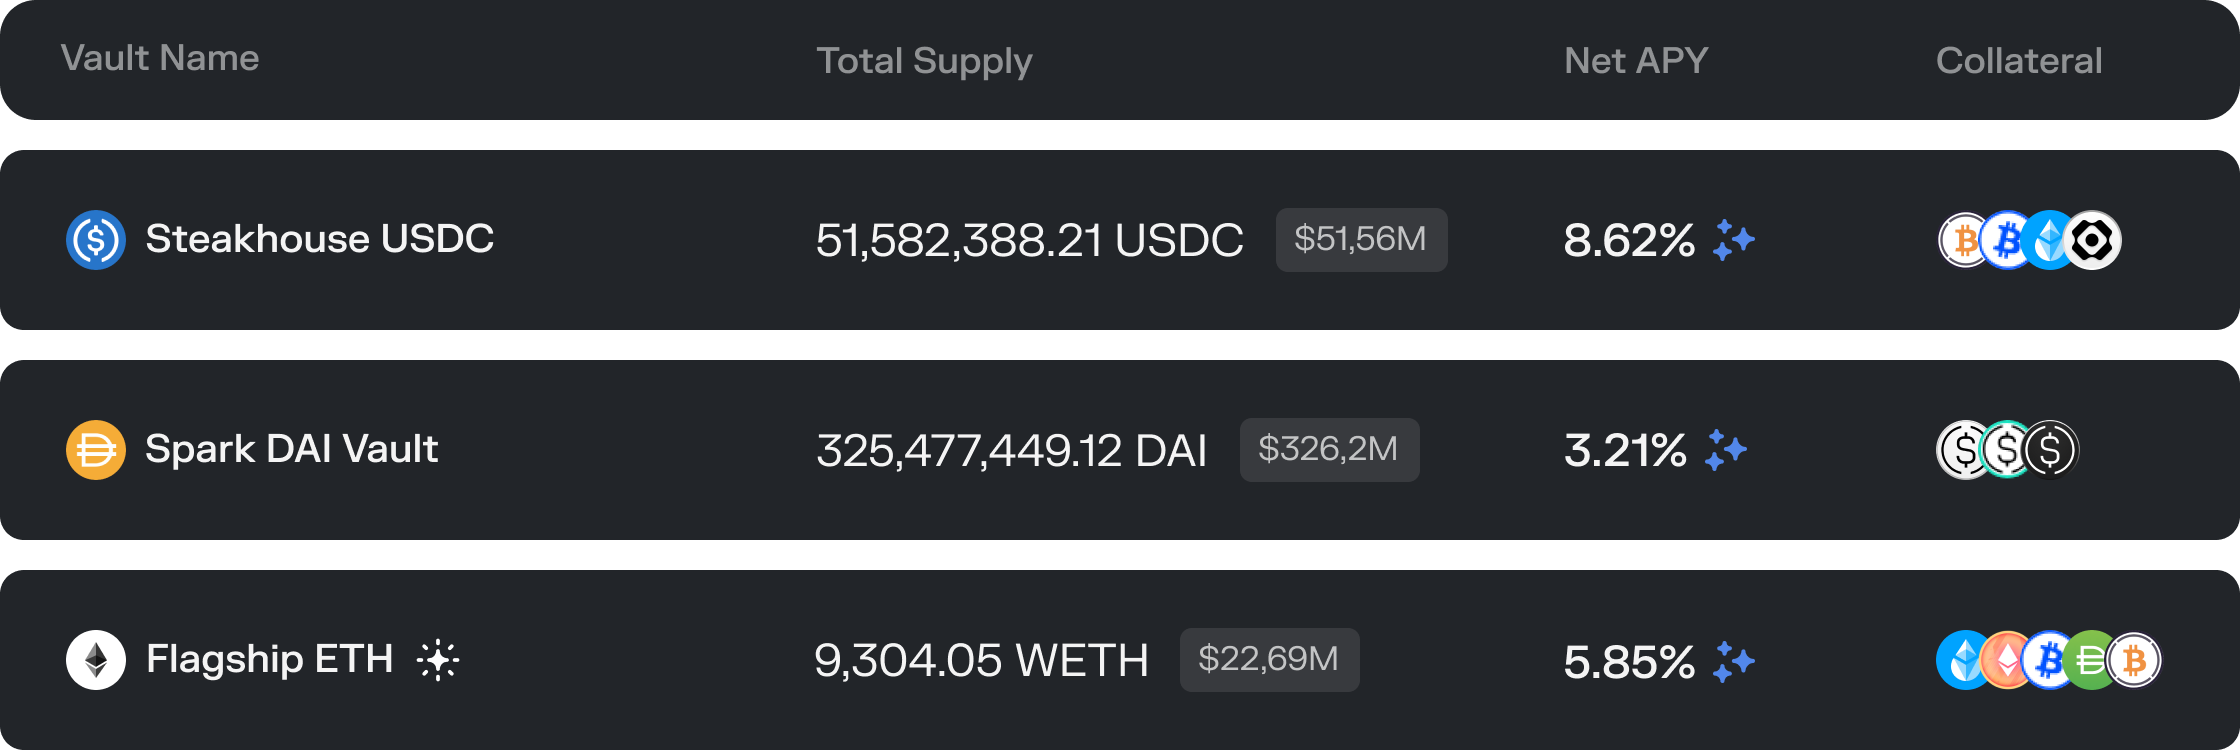
Task: Click the blue sparkle icon beside 3.21% APY
Action: pos(1726,450)
